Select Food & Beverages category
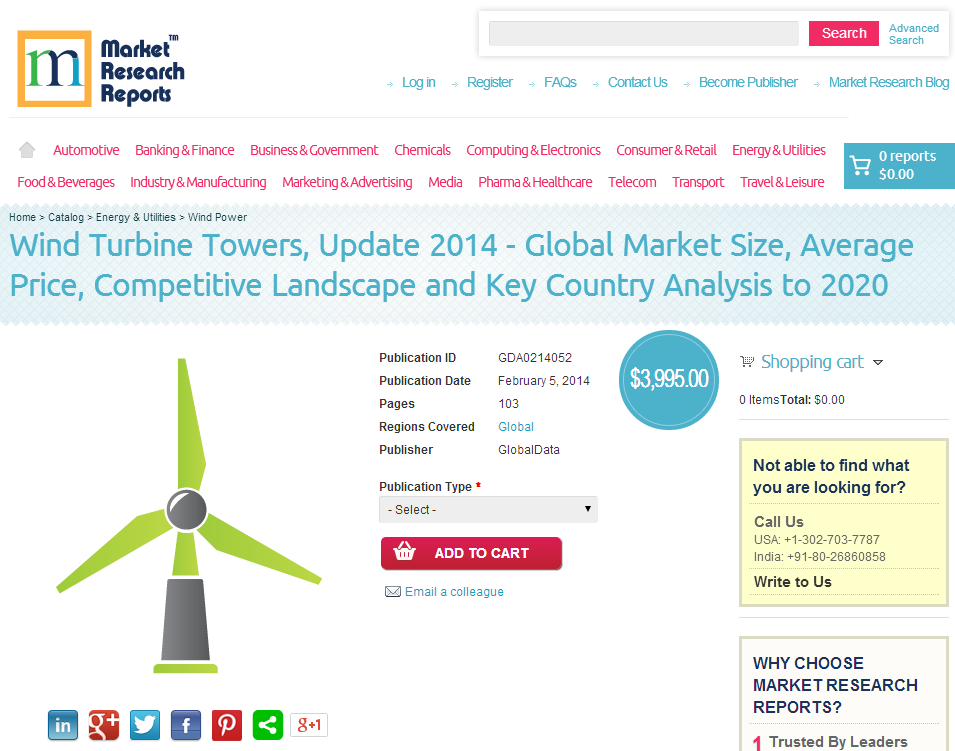955x751 pixels. [x=66, y=182]
